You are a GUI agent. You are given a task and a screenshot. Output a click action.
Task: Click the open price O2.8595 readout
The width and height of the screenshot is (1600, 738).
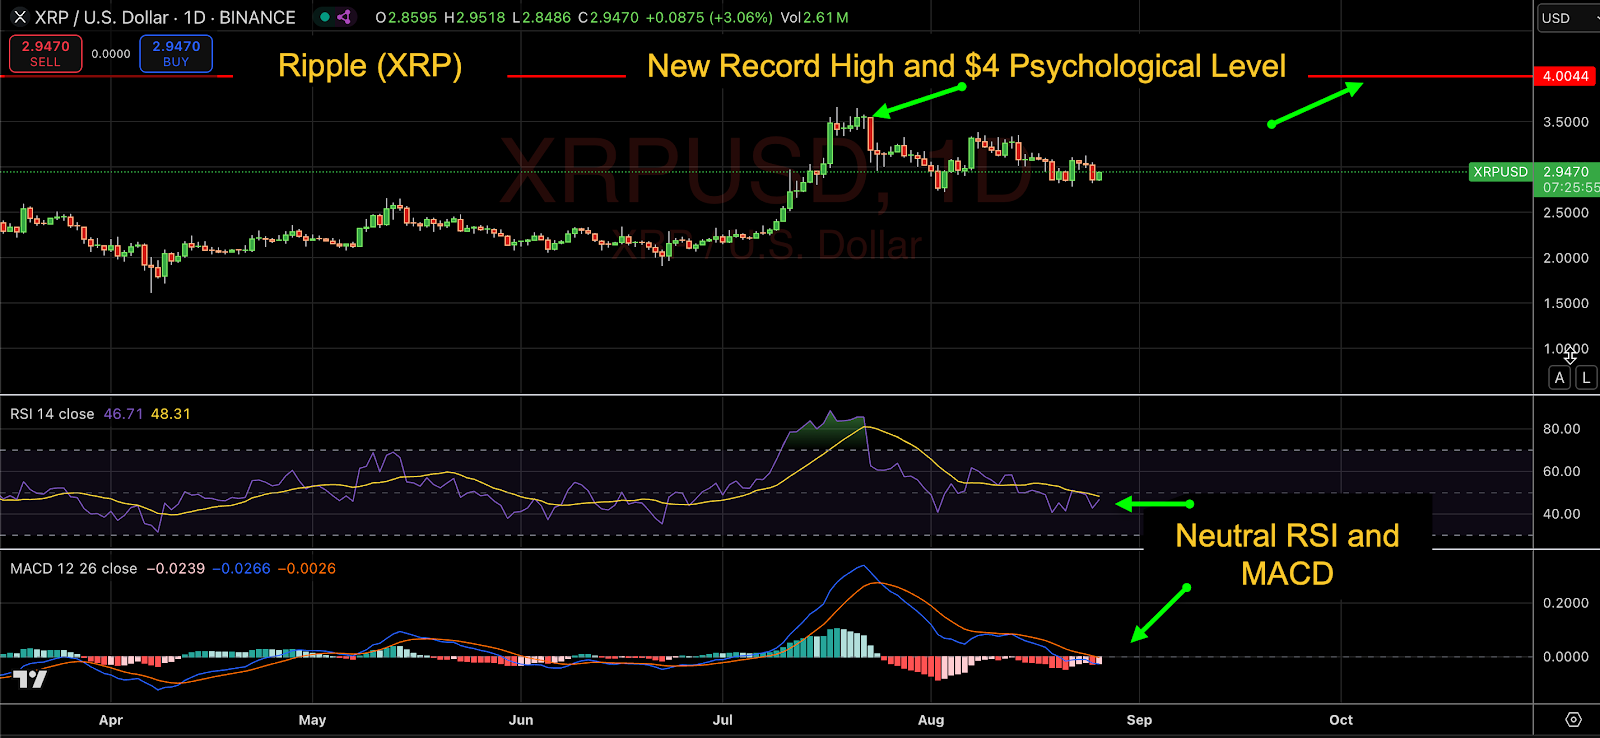[x=407, y=18]
